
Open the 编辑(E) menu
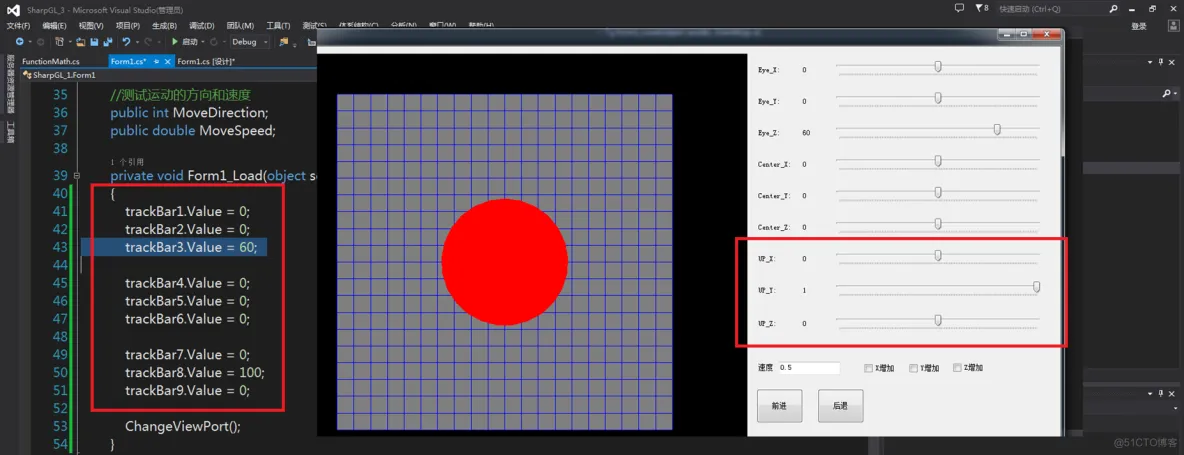tap(54, 26)
